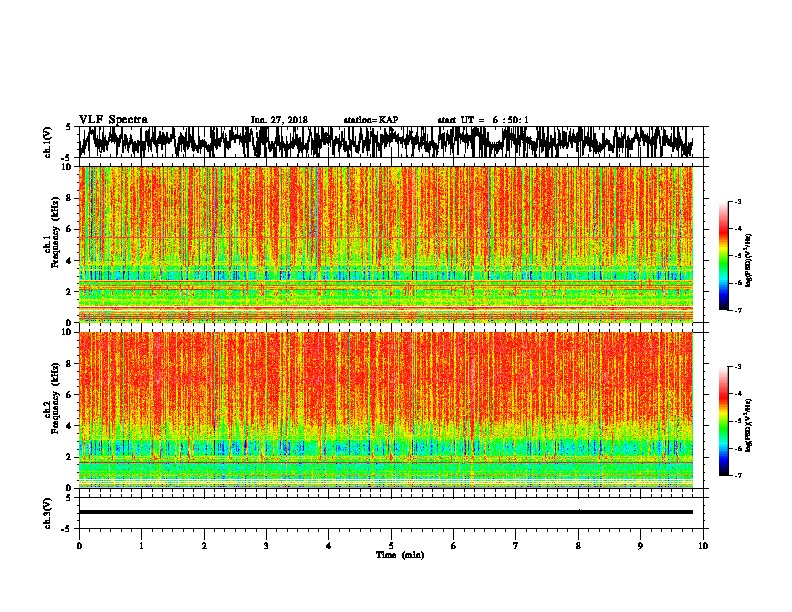Click the "-5" tick on ch.2 color bar
792x612 pixels.
click(737, 421)
